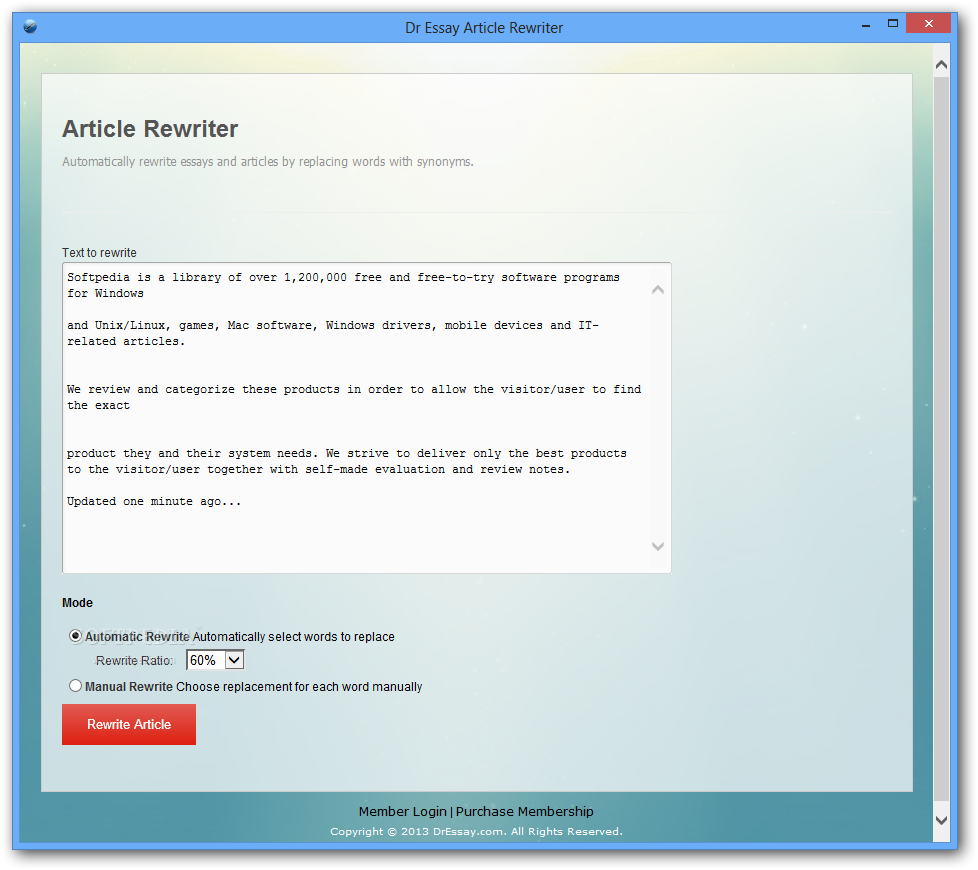Click the 'Article Rewriter' heading
This screenshot has height=870, width=978.
[x=150, y=129]
